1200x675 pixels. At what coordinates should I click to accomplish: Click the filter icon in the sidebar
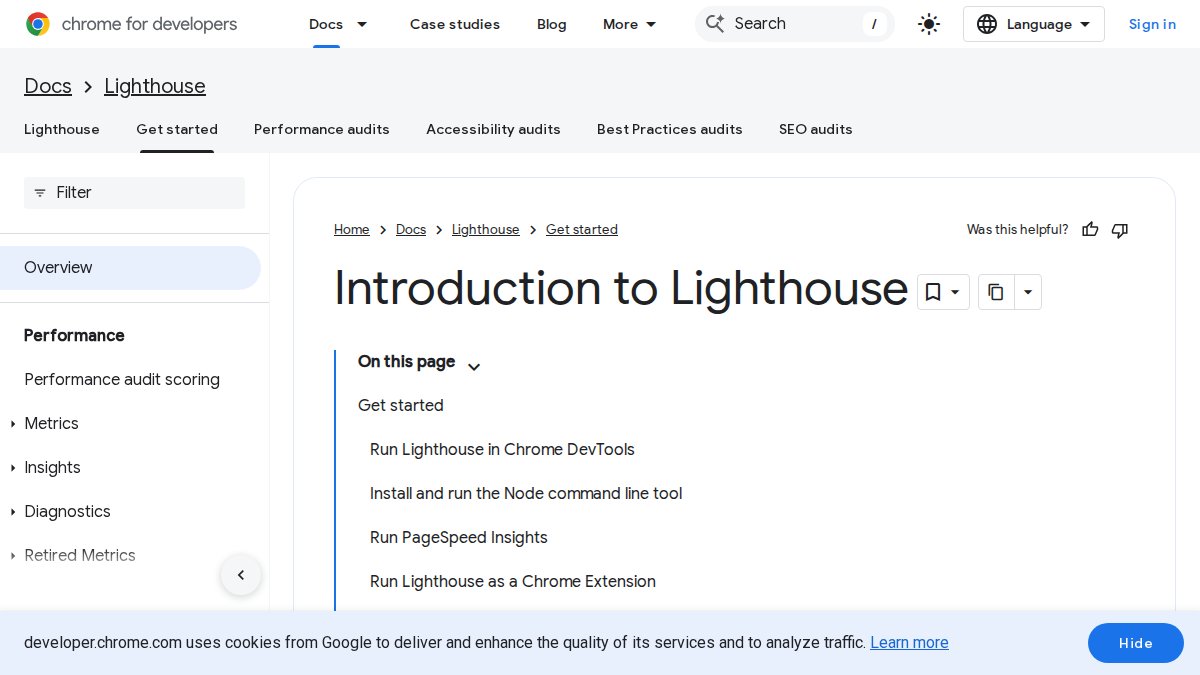40,193
